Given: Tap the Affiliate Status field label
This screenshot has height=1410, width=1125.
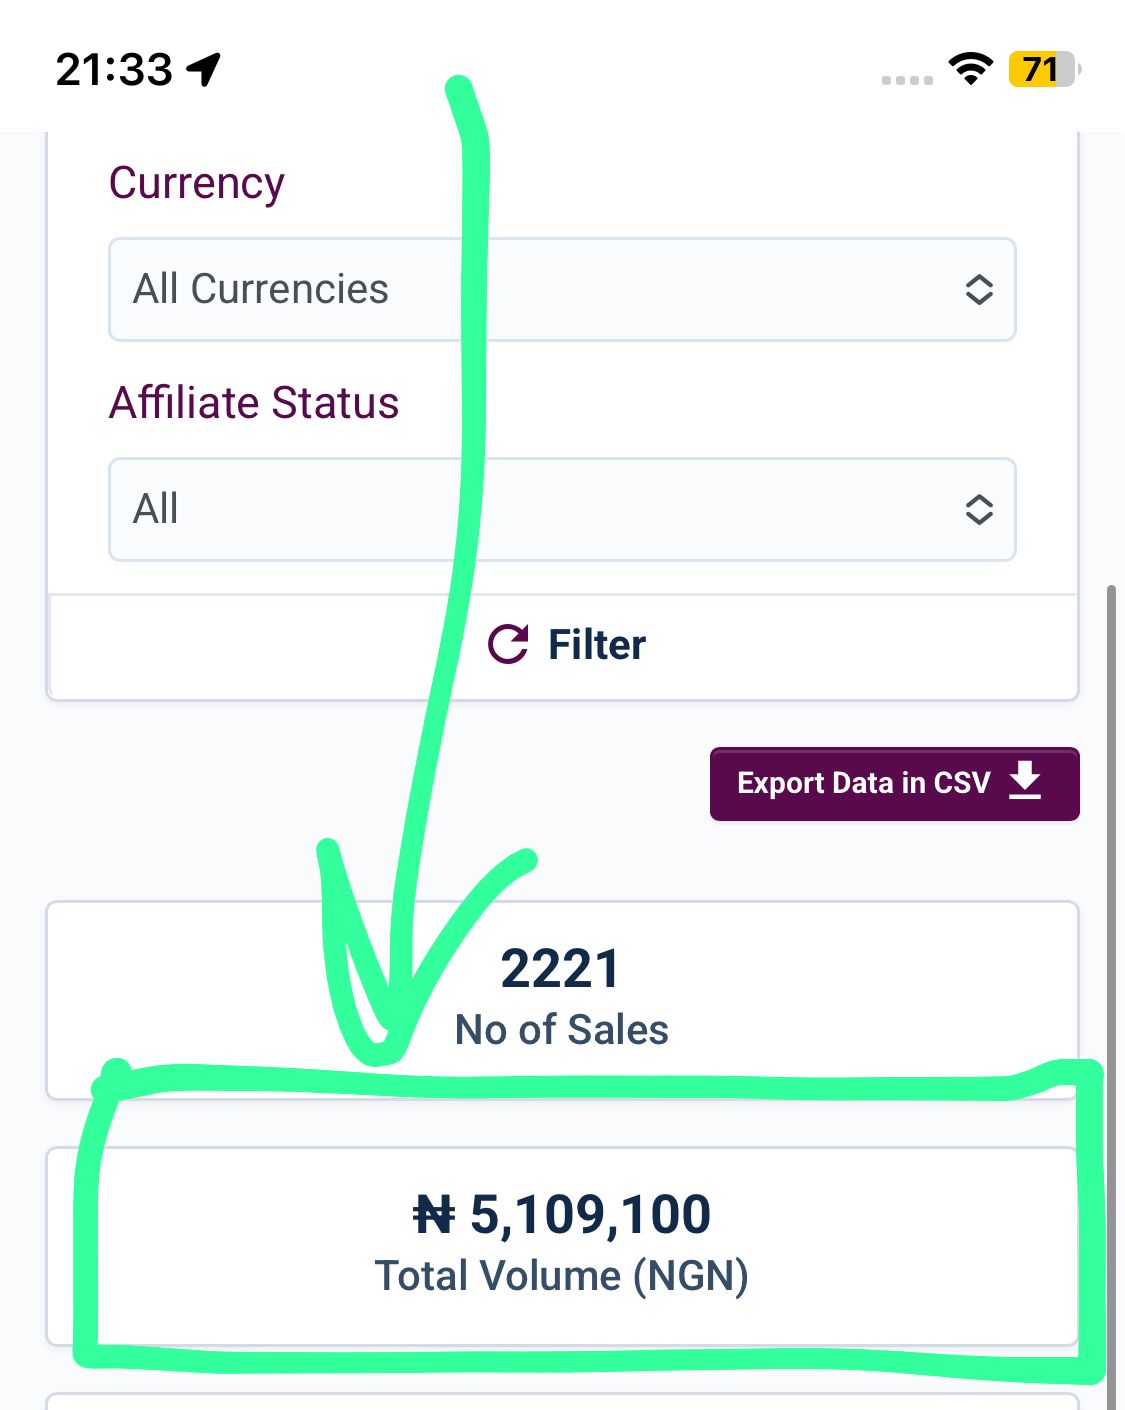Looking at the screenshot, I should pos(254,403).
